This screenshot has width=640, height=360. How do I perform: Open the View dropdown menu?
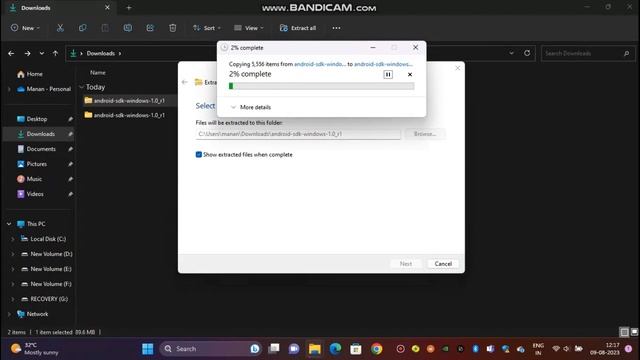click(x=249, y=28)
